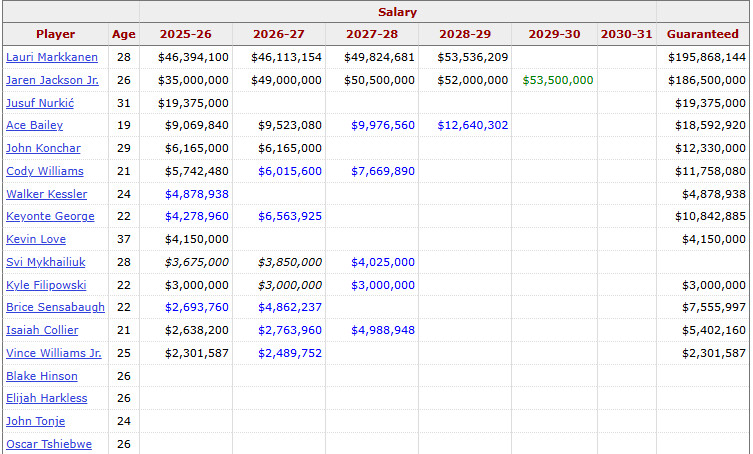Select Kevin Love's age 37 cell
753x454 pixels.
[124, 239]
